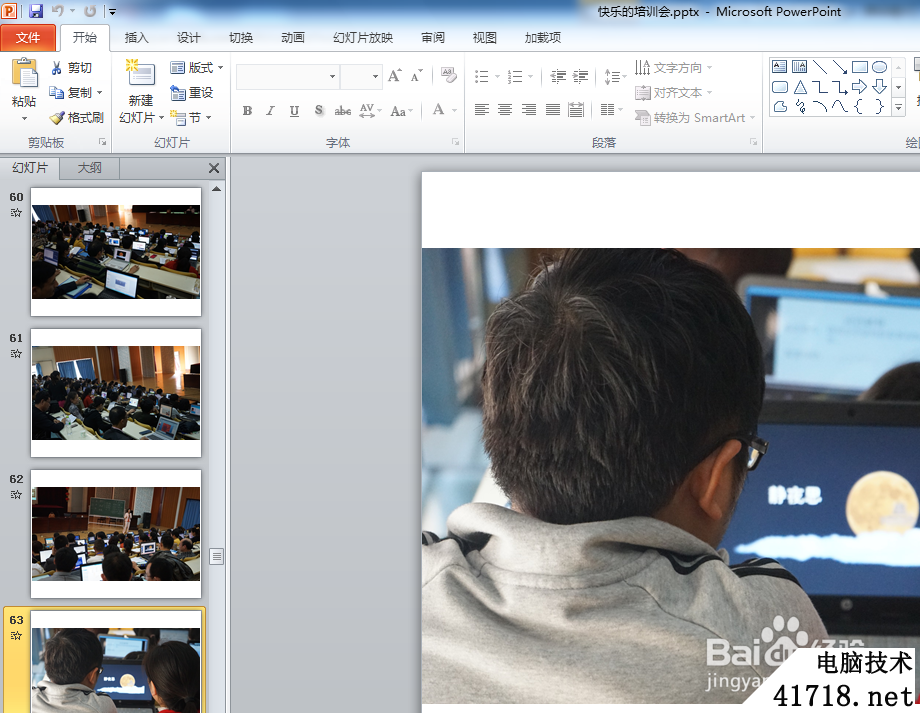Convert to SmartArt button

(695, 118)
